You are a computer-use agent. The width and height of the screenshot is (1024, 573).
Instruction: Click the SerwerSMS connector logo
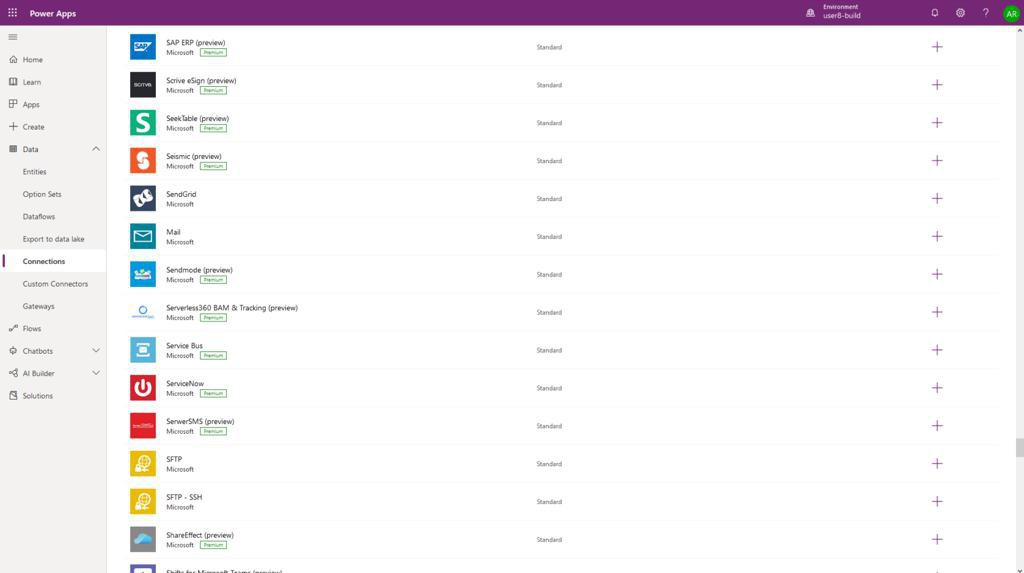[x=142, y=426]
